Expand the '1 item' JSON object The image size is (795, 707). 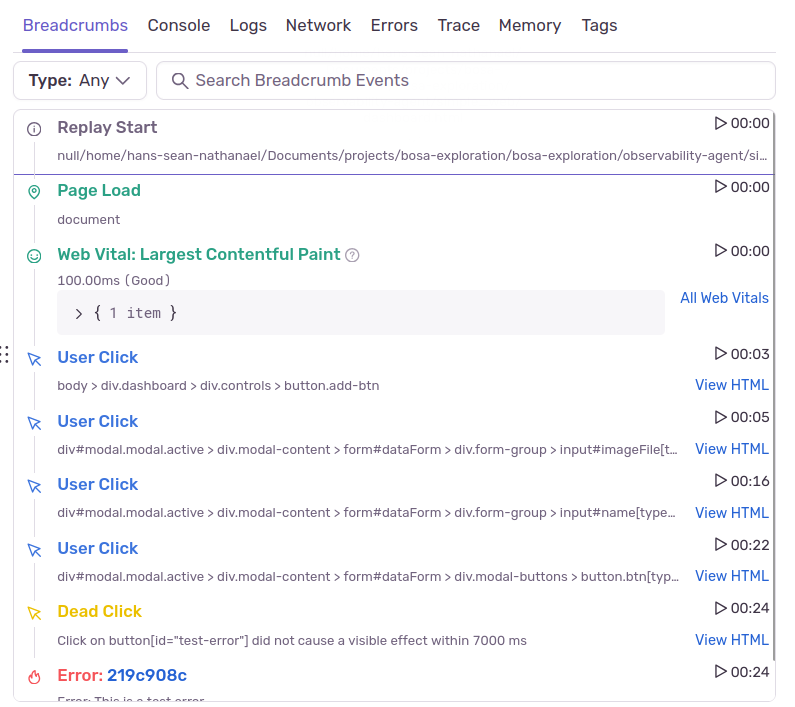coord(79,313)
